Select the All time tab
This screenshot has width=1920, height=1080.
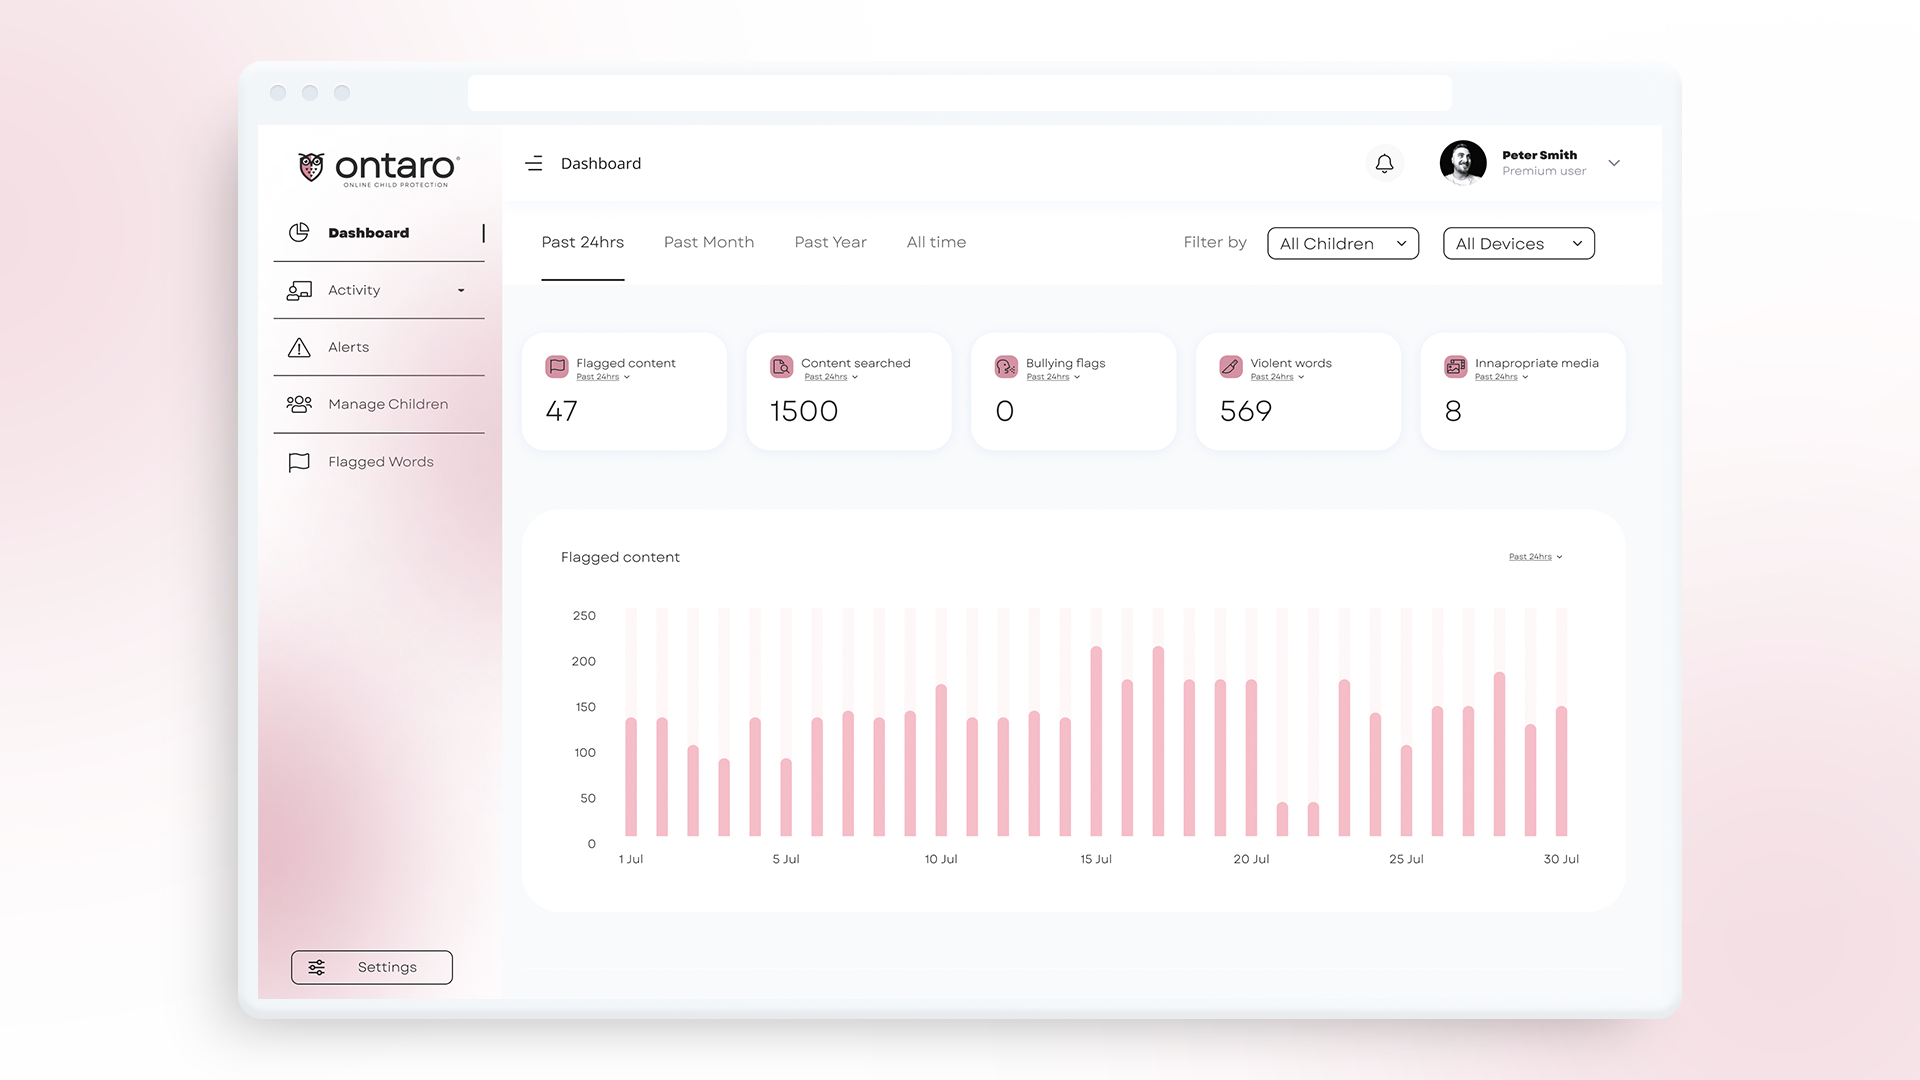(x=936, y=242)
